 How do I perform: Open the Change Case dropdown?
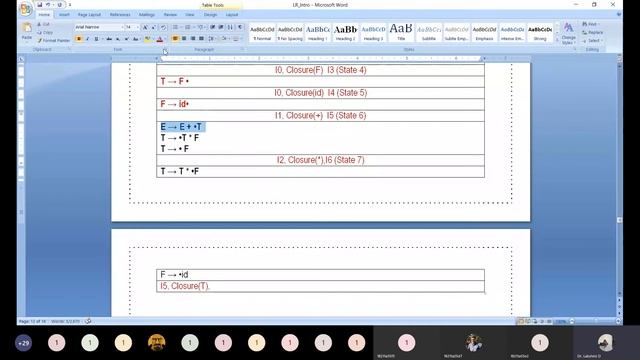point(136,39)
